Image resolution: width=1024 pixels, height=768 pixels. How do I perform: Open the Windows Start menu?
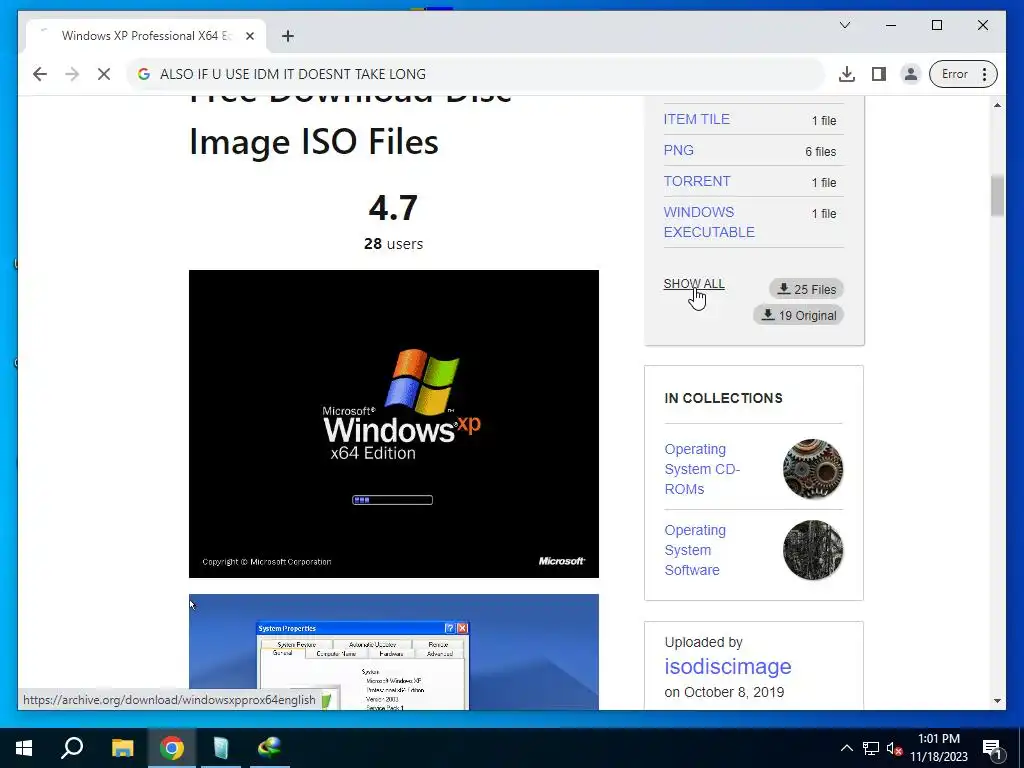tap(24, 748)
